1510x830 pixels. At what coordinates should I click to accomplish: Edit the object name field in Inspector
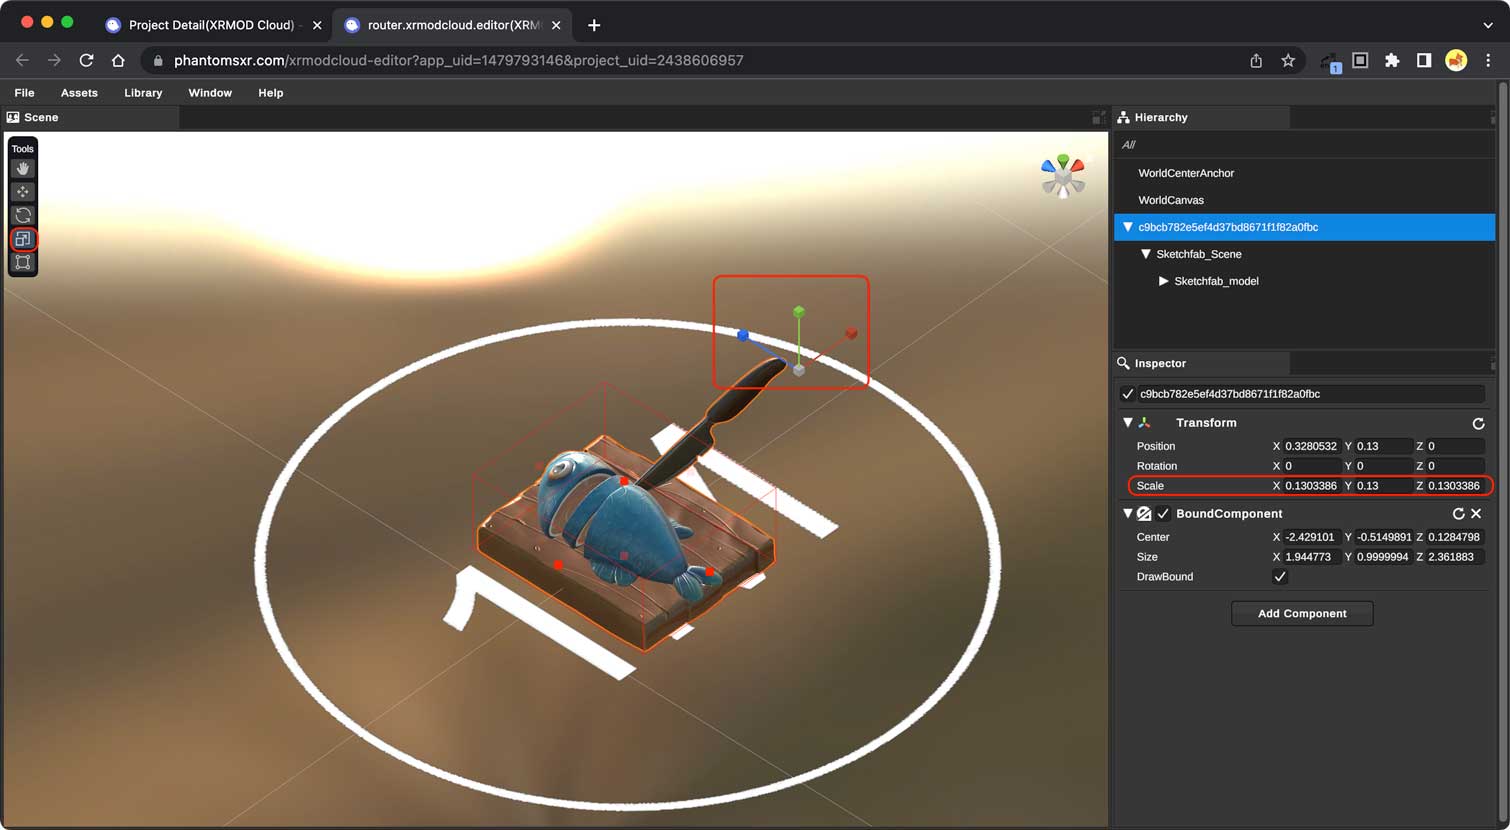click(1311, 394)
